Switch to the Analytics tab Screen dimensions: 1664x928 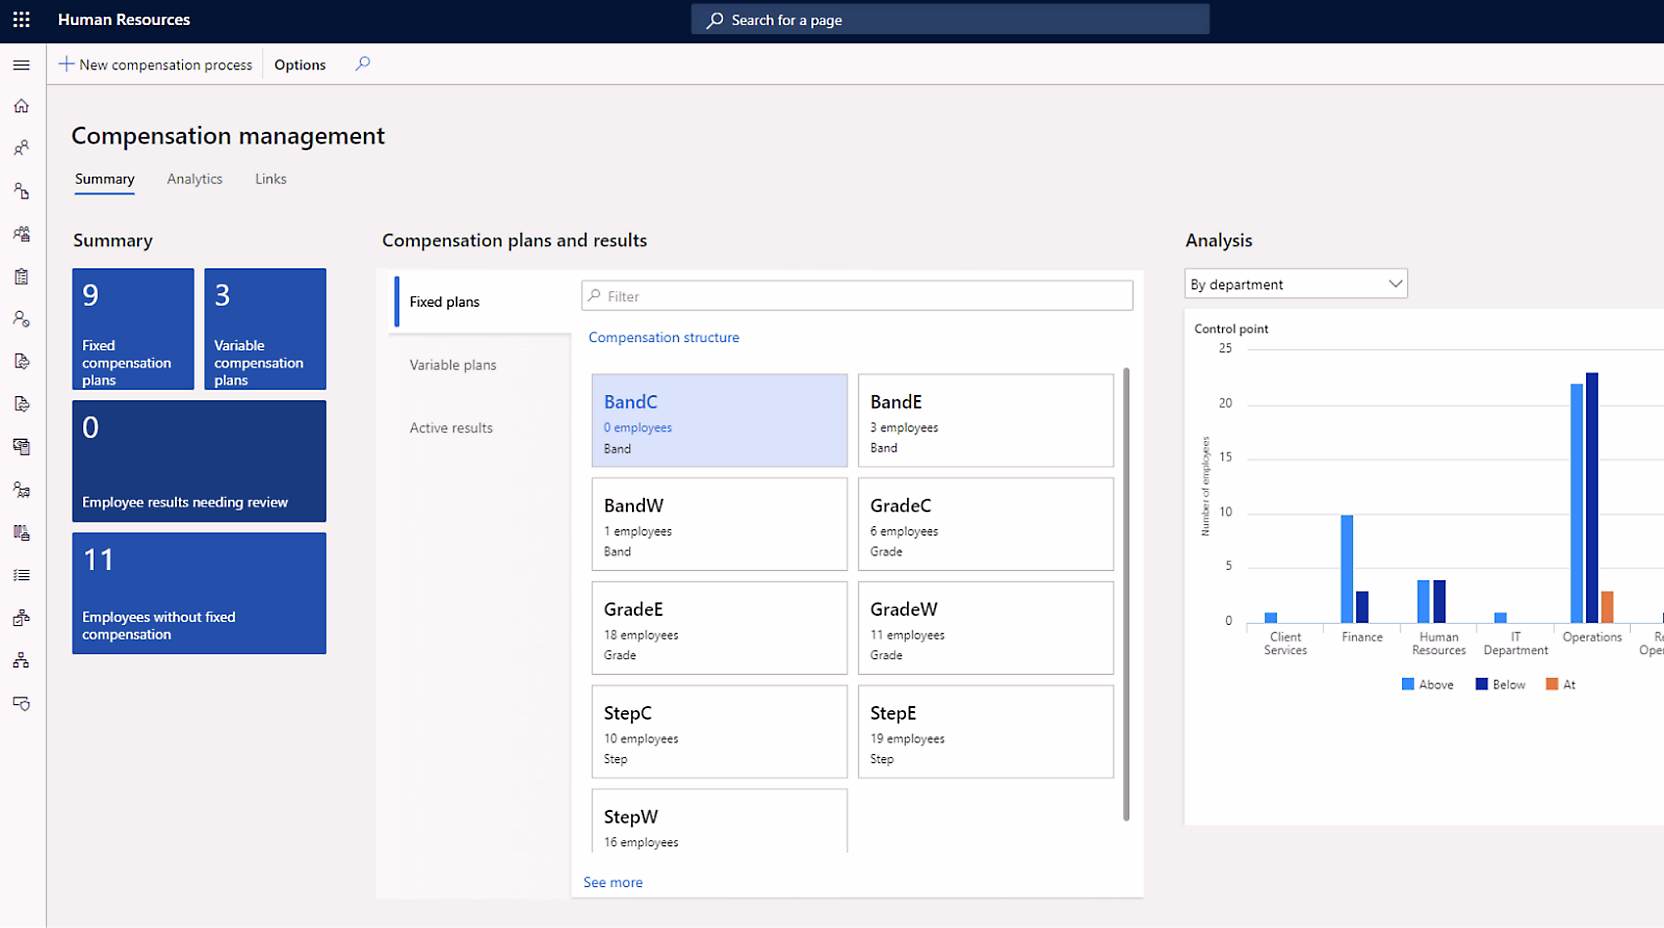coord(194,179)
